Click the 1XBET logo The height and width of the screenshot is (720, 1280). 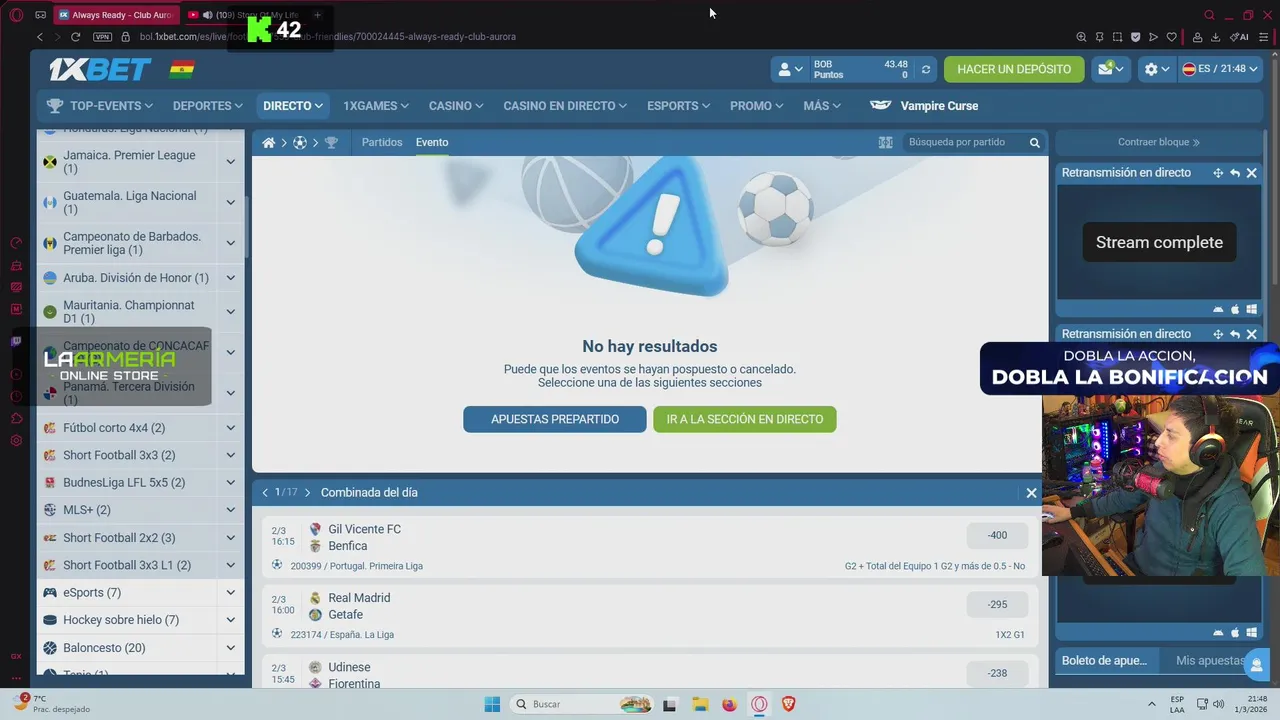coord(100,69)
